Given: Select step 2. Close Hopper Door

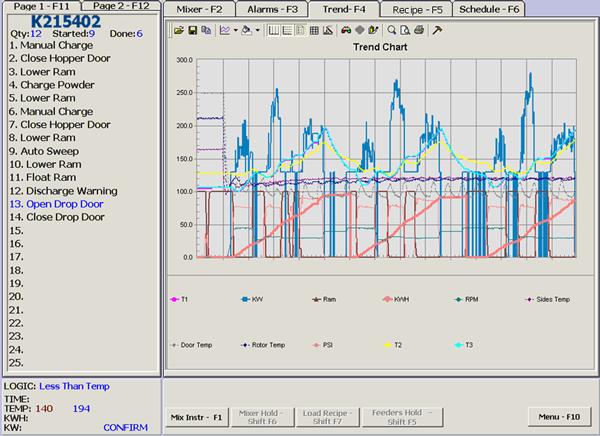Looking at the screenshot, I should 60,58.
